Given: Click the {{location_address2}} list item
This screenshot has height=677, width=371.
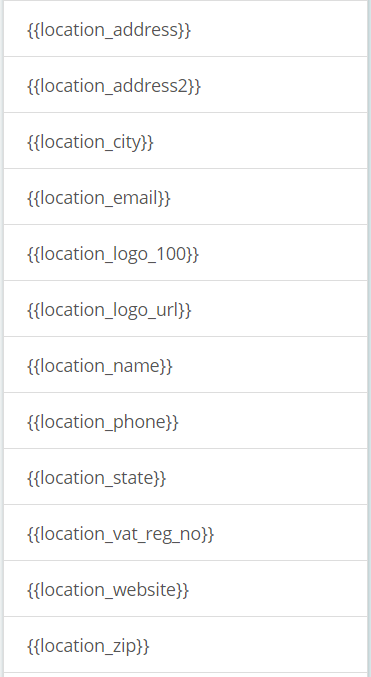Looking at the screenshot, I should click(x=185, y=85).
